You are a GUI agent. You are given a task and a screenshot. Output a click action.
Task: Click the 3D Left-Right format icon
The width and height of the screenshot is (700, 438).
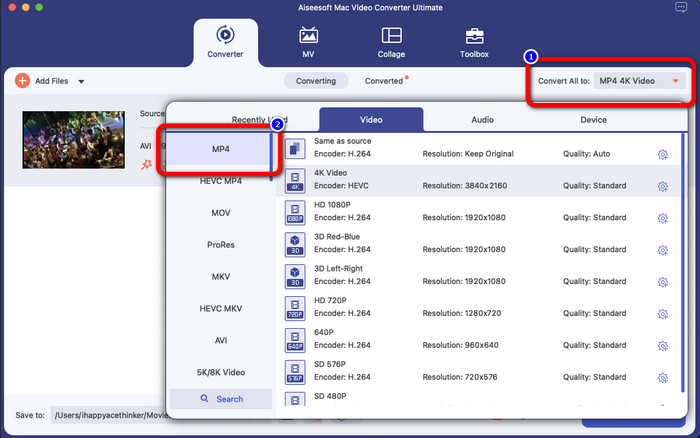[x=295, y=276]
